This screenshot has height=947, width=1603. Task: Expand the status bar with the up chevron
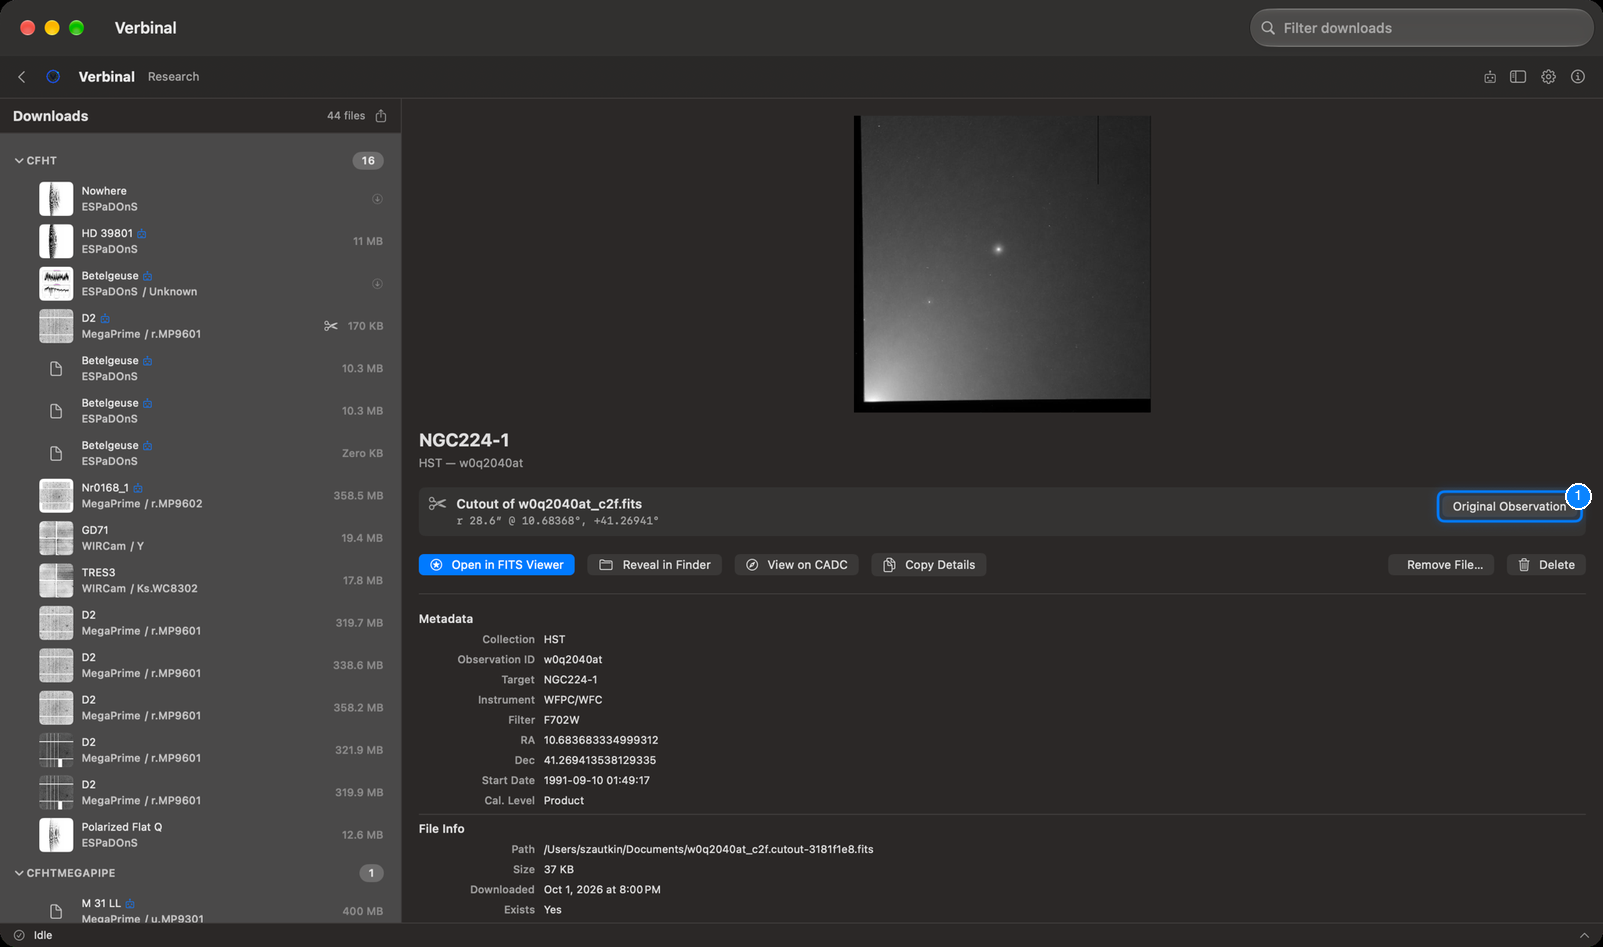click(1584, 935)
